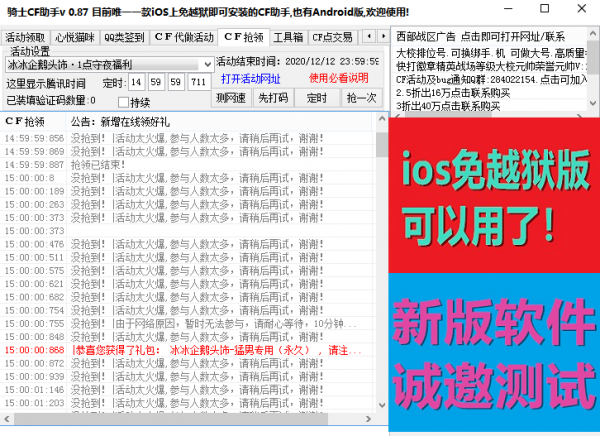Open the 心悦猫咪 tab
Image resolution: width=600 pixels, height=436 pixels.
[x=75, y=38]
